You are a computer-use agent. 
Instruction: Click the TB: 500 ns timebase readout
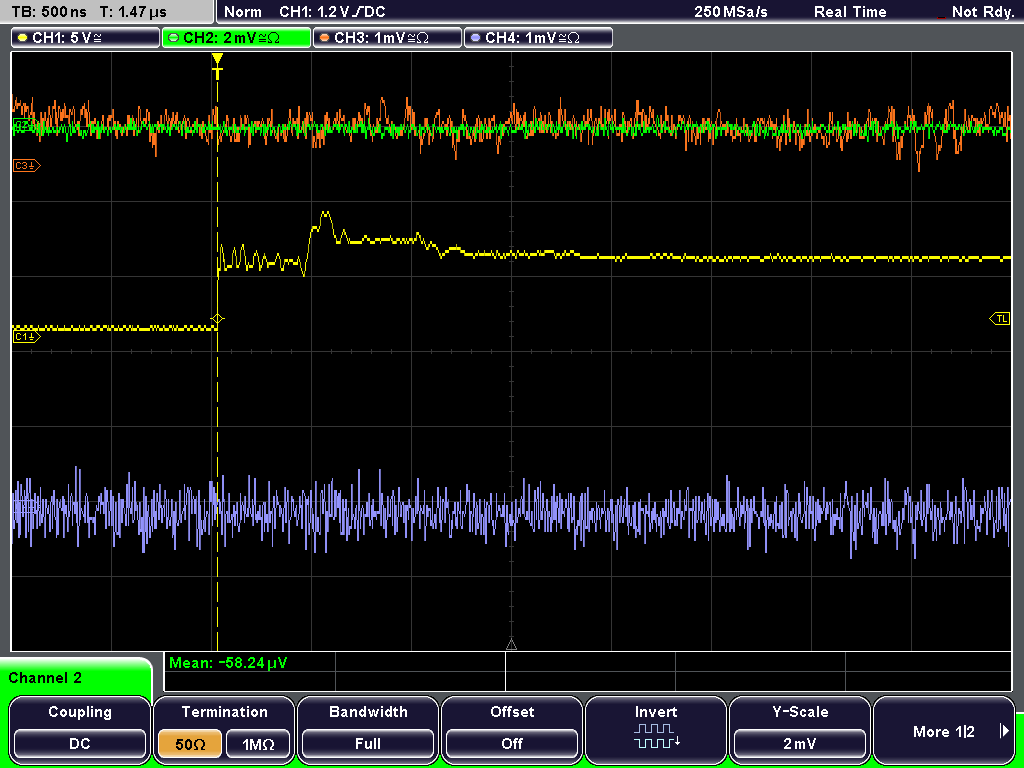click(x=49, y=12)
